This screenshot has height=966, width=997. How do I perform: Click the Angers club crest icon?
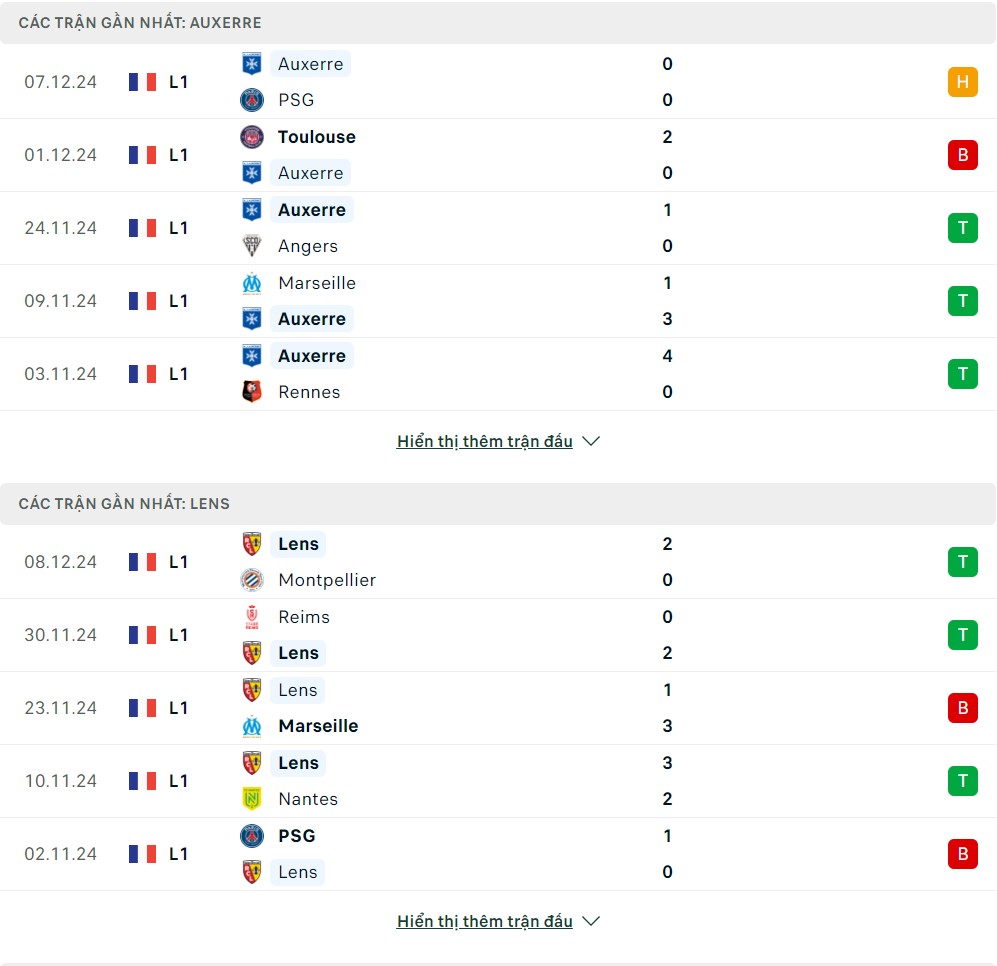(252, 246)
